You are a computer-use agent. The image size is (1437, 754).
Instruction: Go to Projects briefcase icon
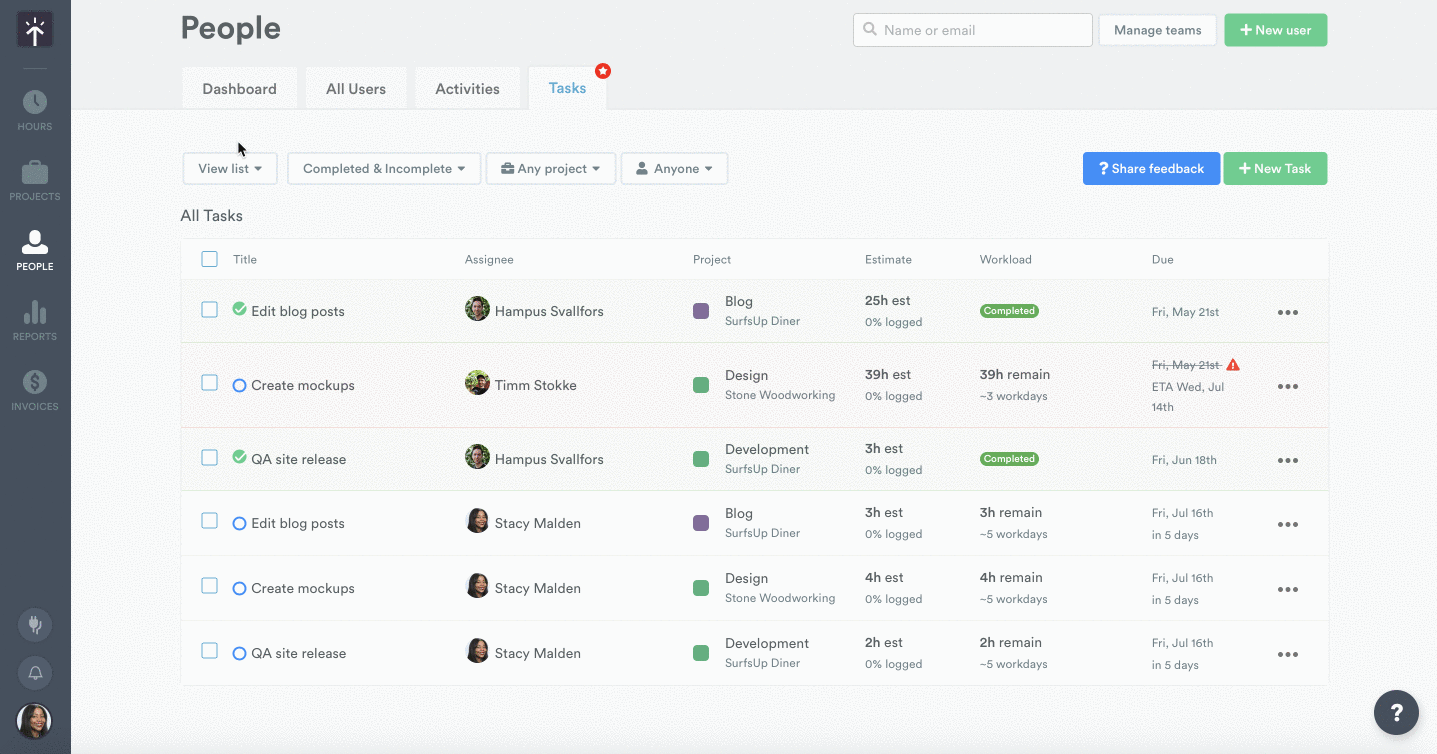[35, 180]
